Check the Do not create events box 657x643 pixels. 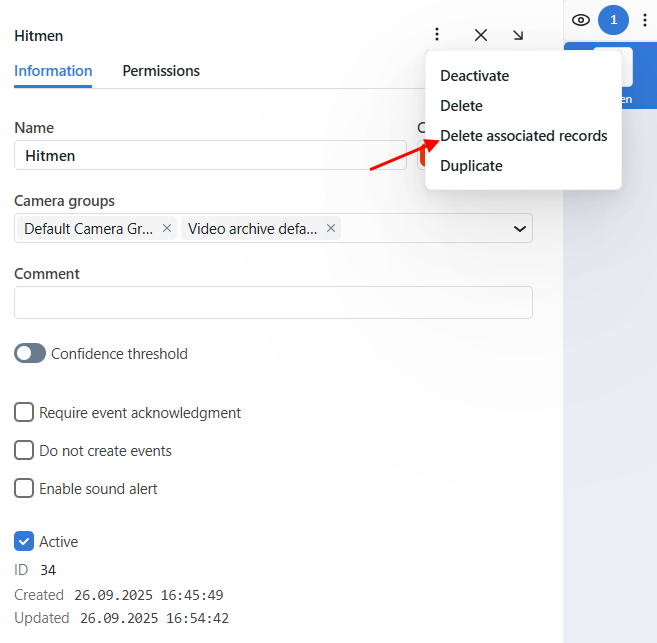coord(24,450)
